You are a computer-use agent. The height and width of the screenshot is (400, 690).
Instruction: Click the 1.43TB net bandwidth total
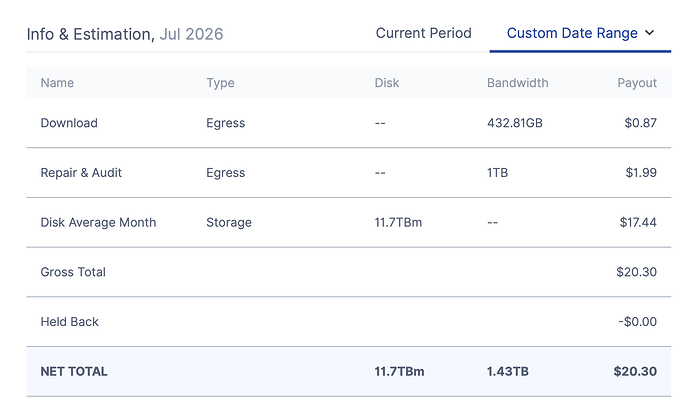pos(507,371)
